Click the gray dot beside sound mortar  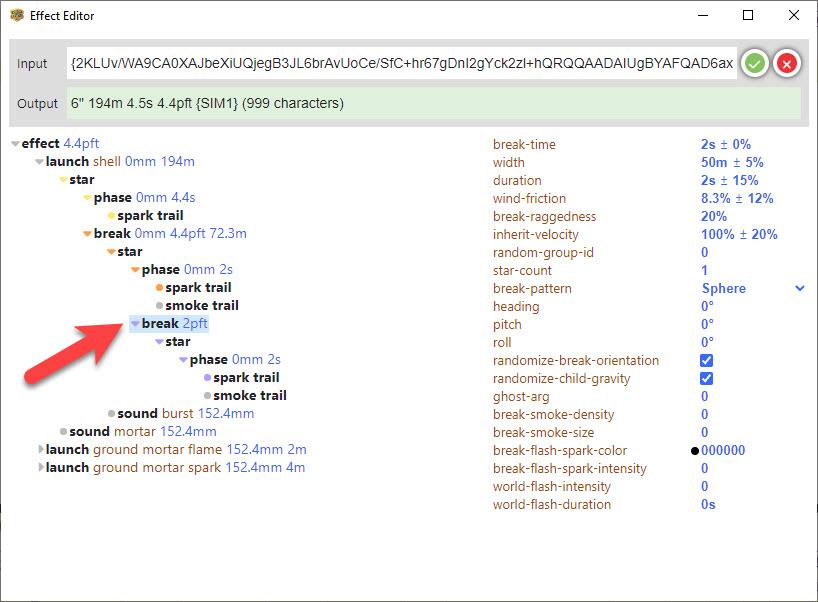click(63, 432)
